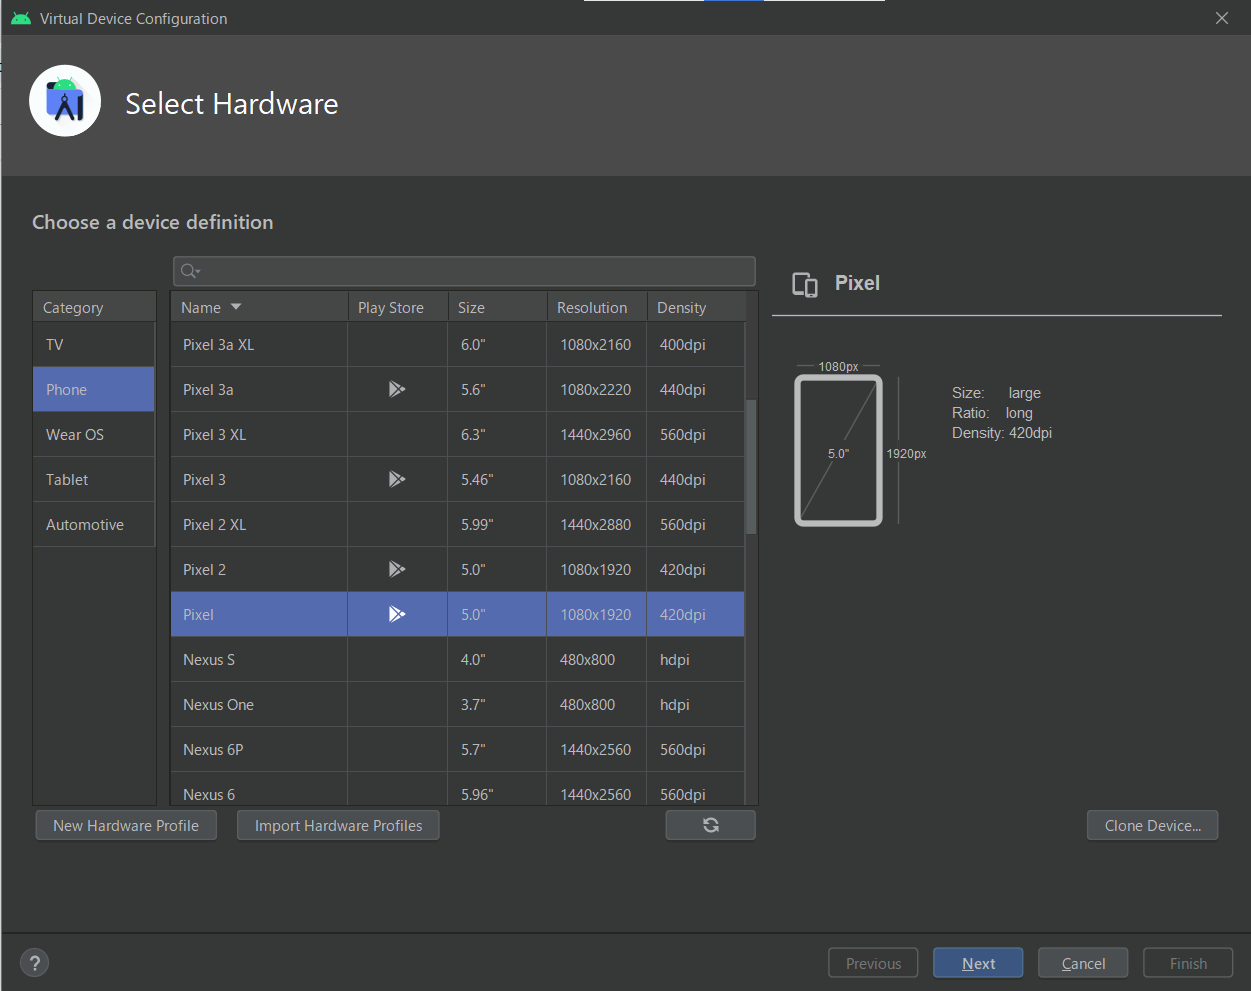
Task: Click the Play Store icon for Pixel 2
Action: 397,569
